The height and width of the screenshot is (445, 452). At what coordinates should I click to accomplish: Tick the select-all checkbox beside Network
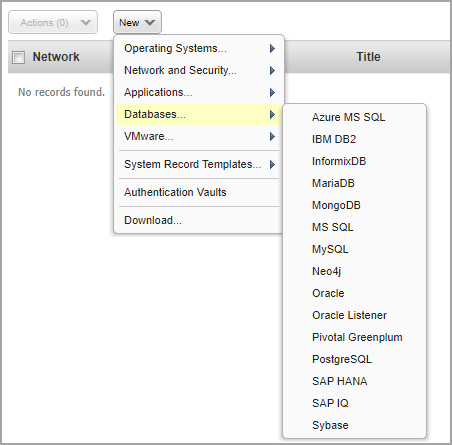[x=18, y=57]
